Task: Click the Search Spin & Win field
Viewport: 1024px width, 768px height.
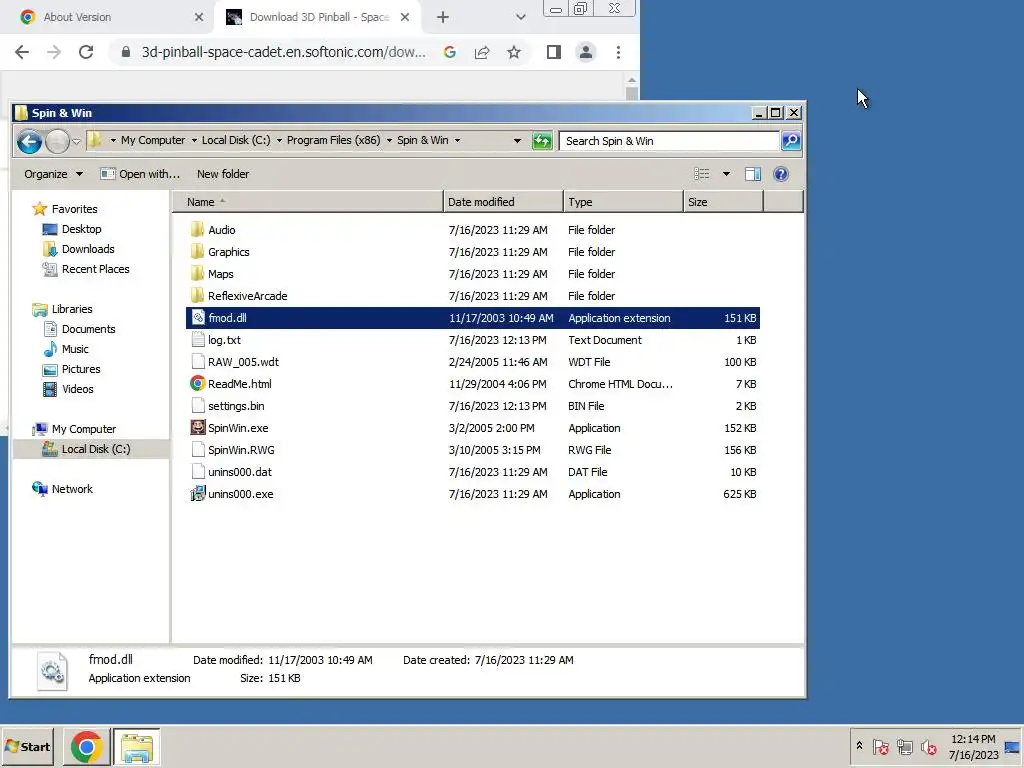Action: [x=669, y=141]
